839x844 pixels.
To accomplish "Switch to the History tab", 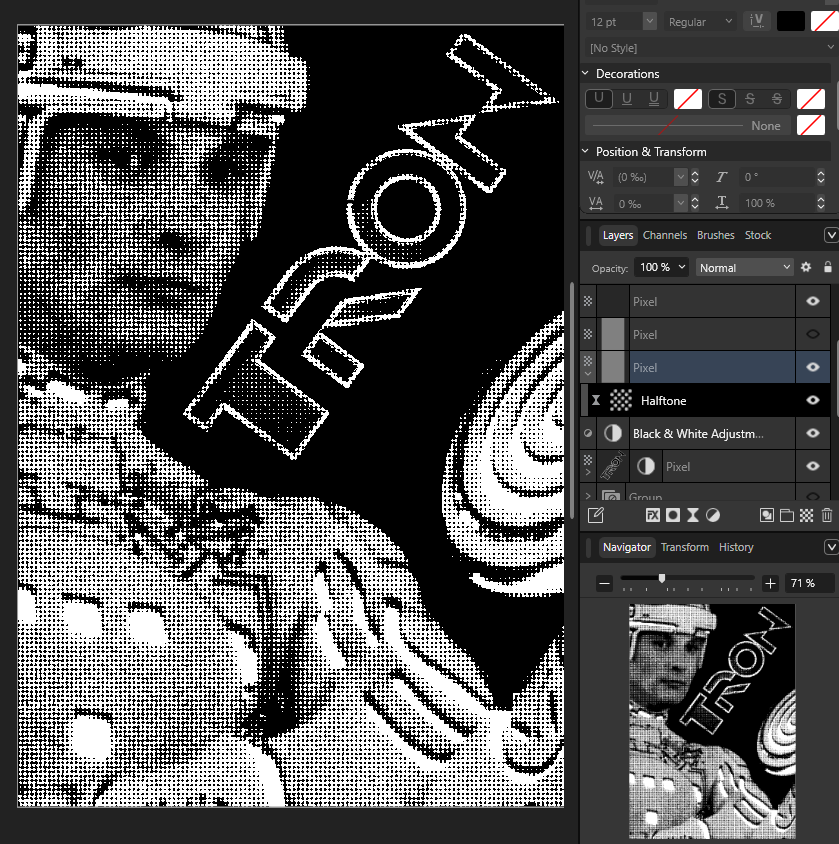I will click(736, 547).
